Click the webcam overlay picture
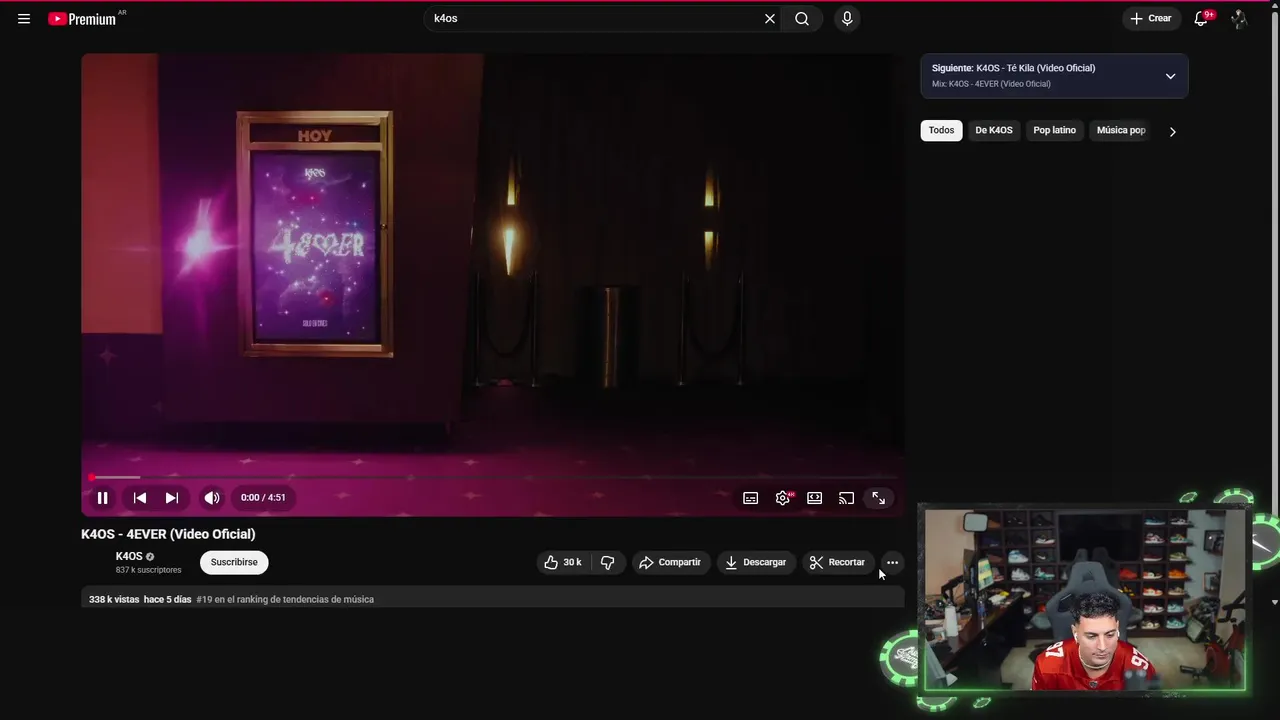The image size is (1280, 720). click(1085, 600)
